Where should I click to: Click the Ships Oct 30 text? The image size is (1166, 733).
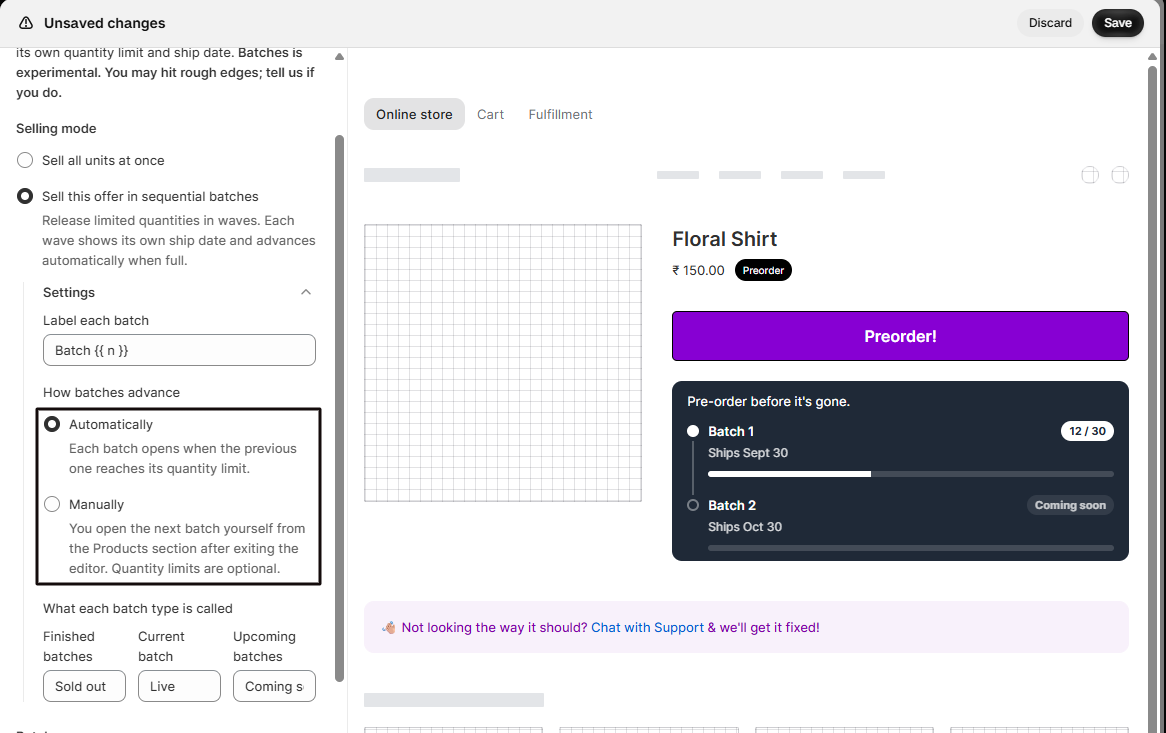click(745, 527)
